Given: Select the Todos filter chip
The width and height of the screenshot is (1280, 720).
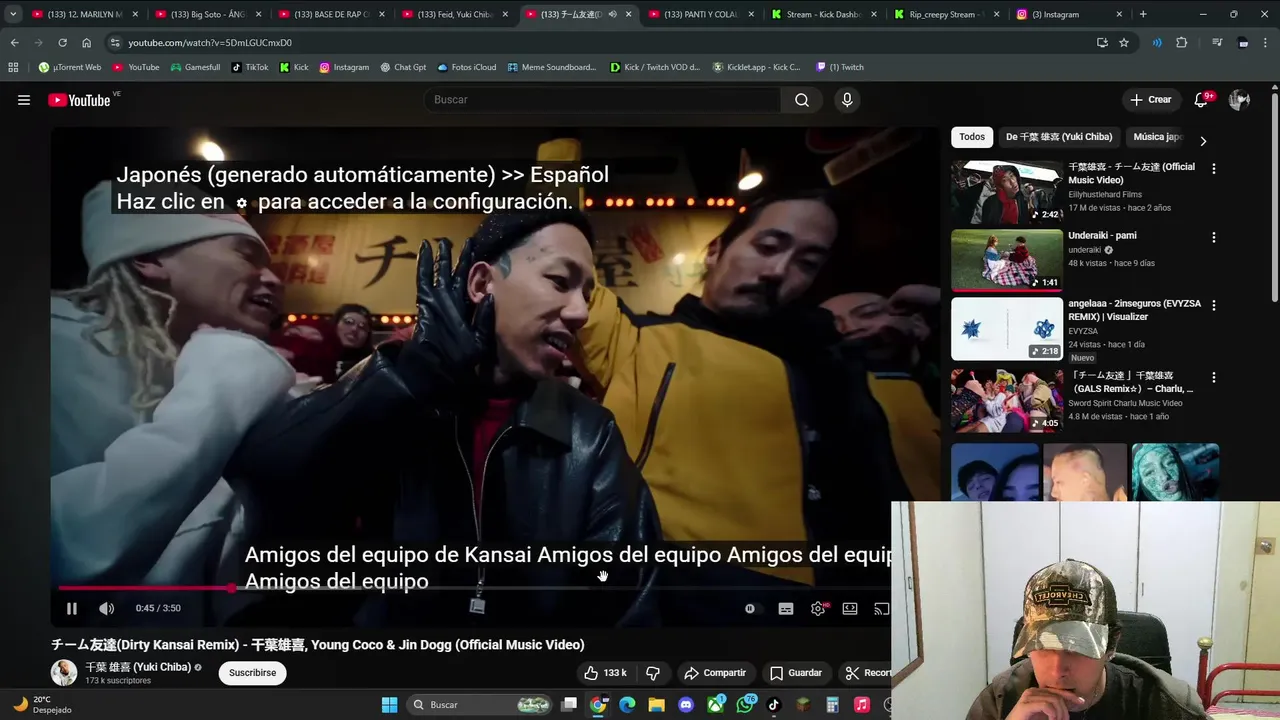Looking at the screenshot, I should (972, 137).
